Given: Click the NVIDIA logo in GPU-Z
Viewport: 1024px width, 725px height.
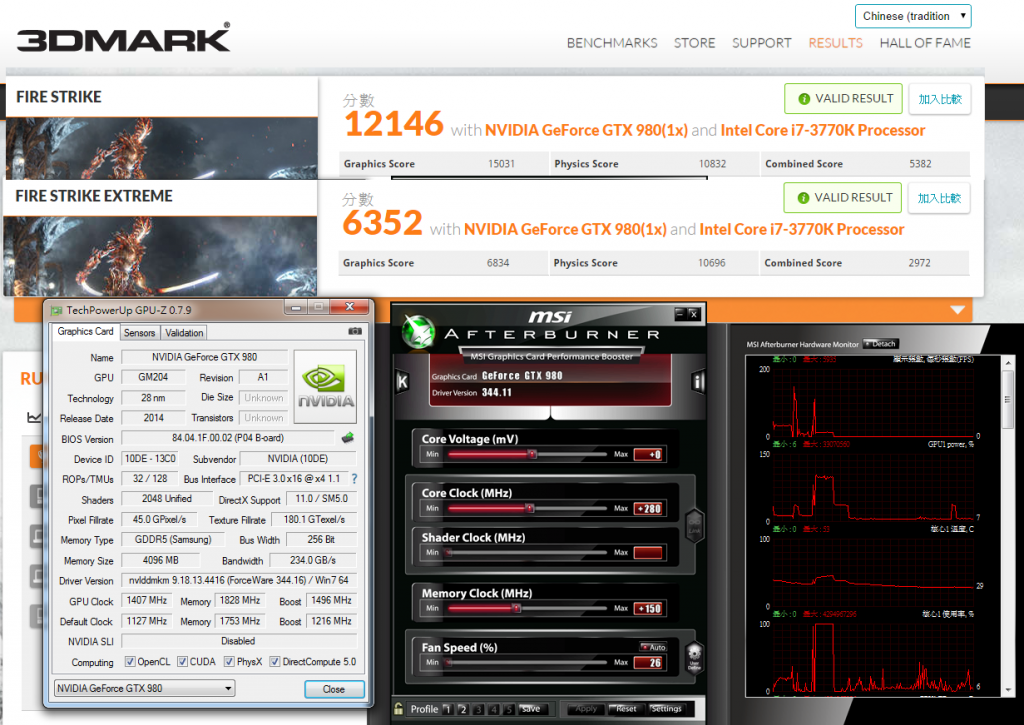Looking at the screenshot, I should coord(325,388).
